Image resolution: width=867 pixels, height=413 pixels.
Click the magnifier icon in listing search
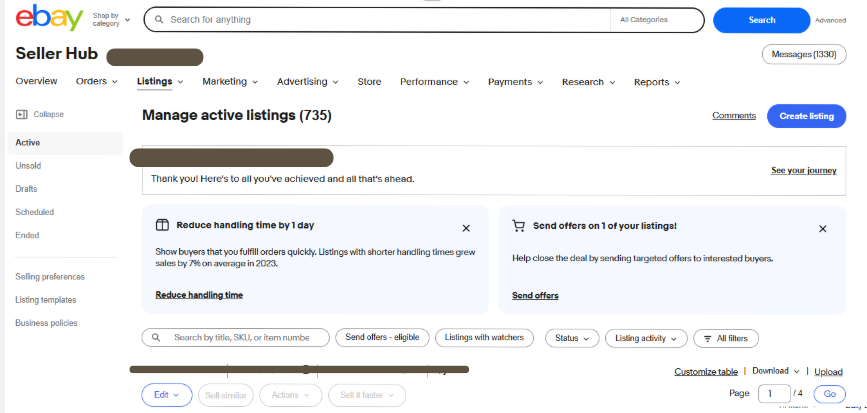pyautogui.click(x=157, y=338)
